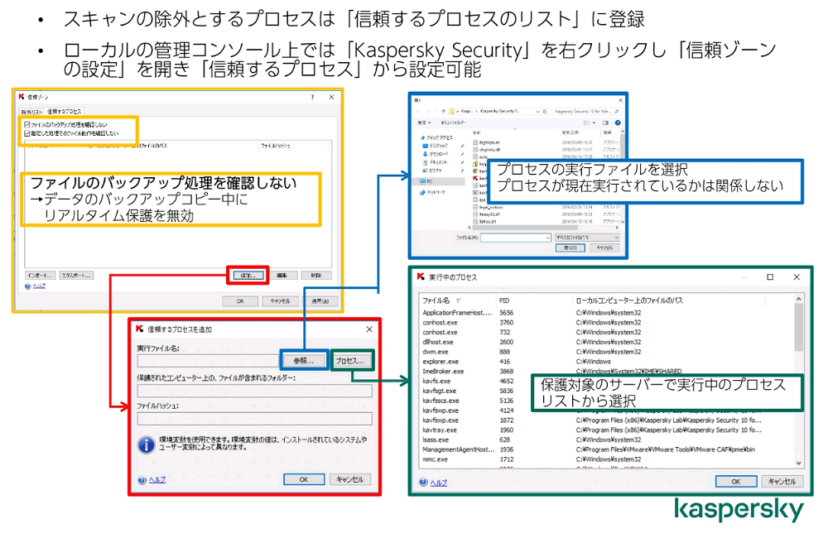Click the blue help icon in the file dialog
Viewport: 828px width, 538px height.
617,122
